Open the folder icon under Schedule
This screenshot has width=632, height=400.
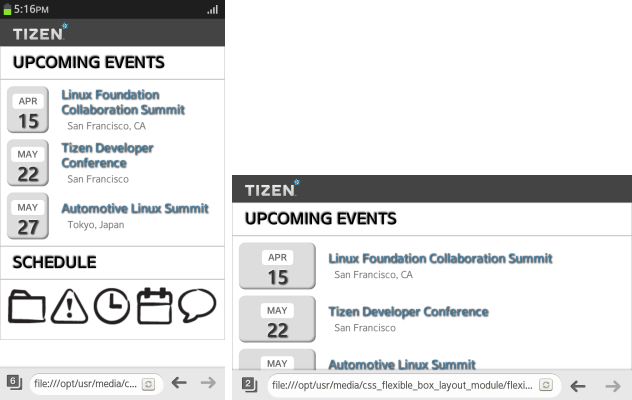tap(27, 306)
